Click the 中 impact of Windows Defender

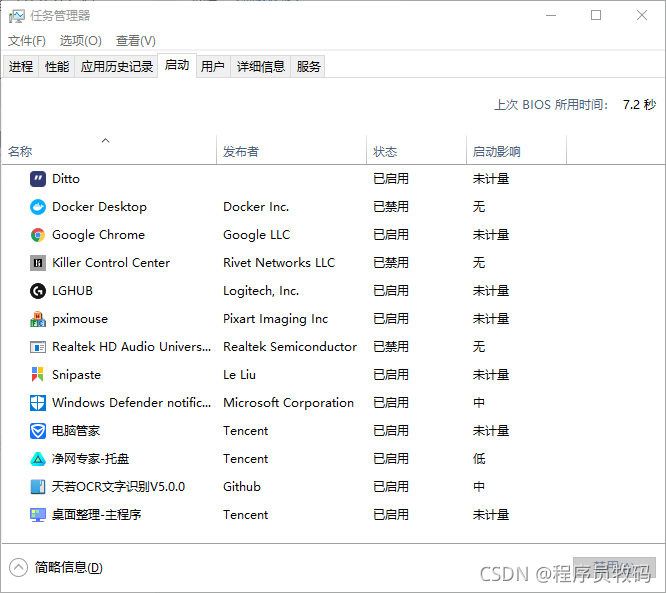tap(479, 403)
